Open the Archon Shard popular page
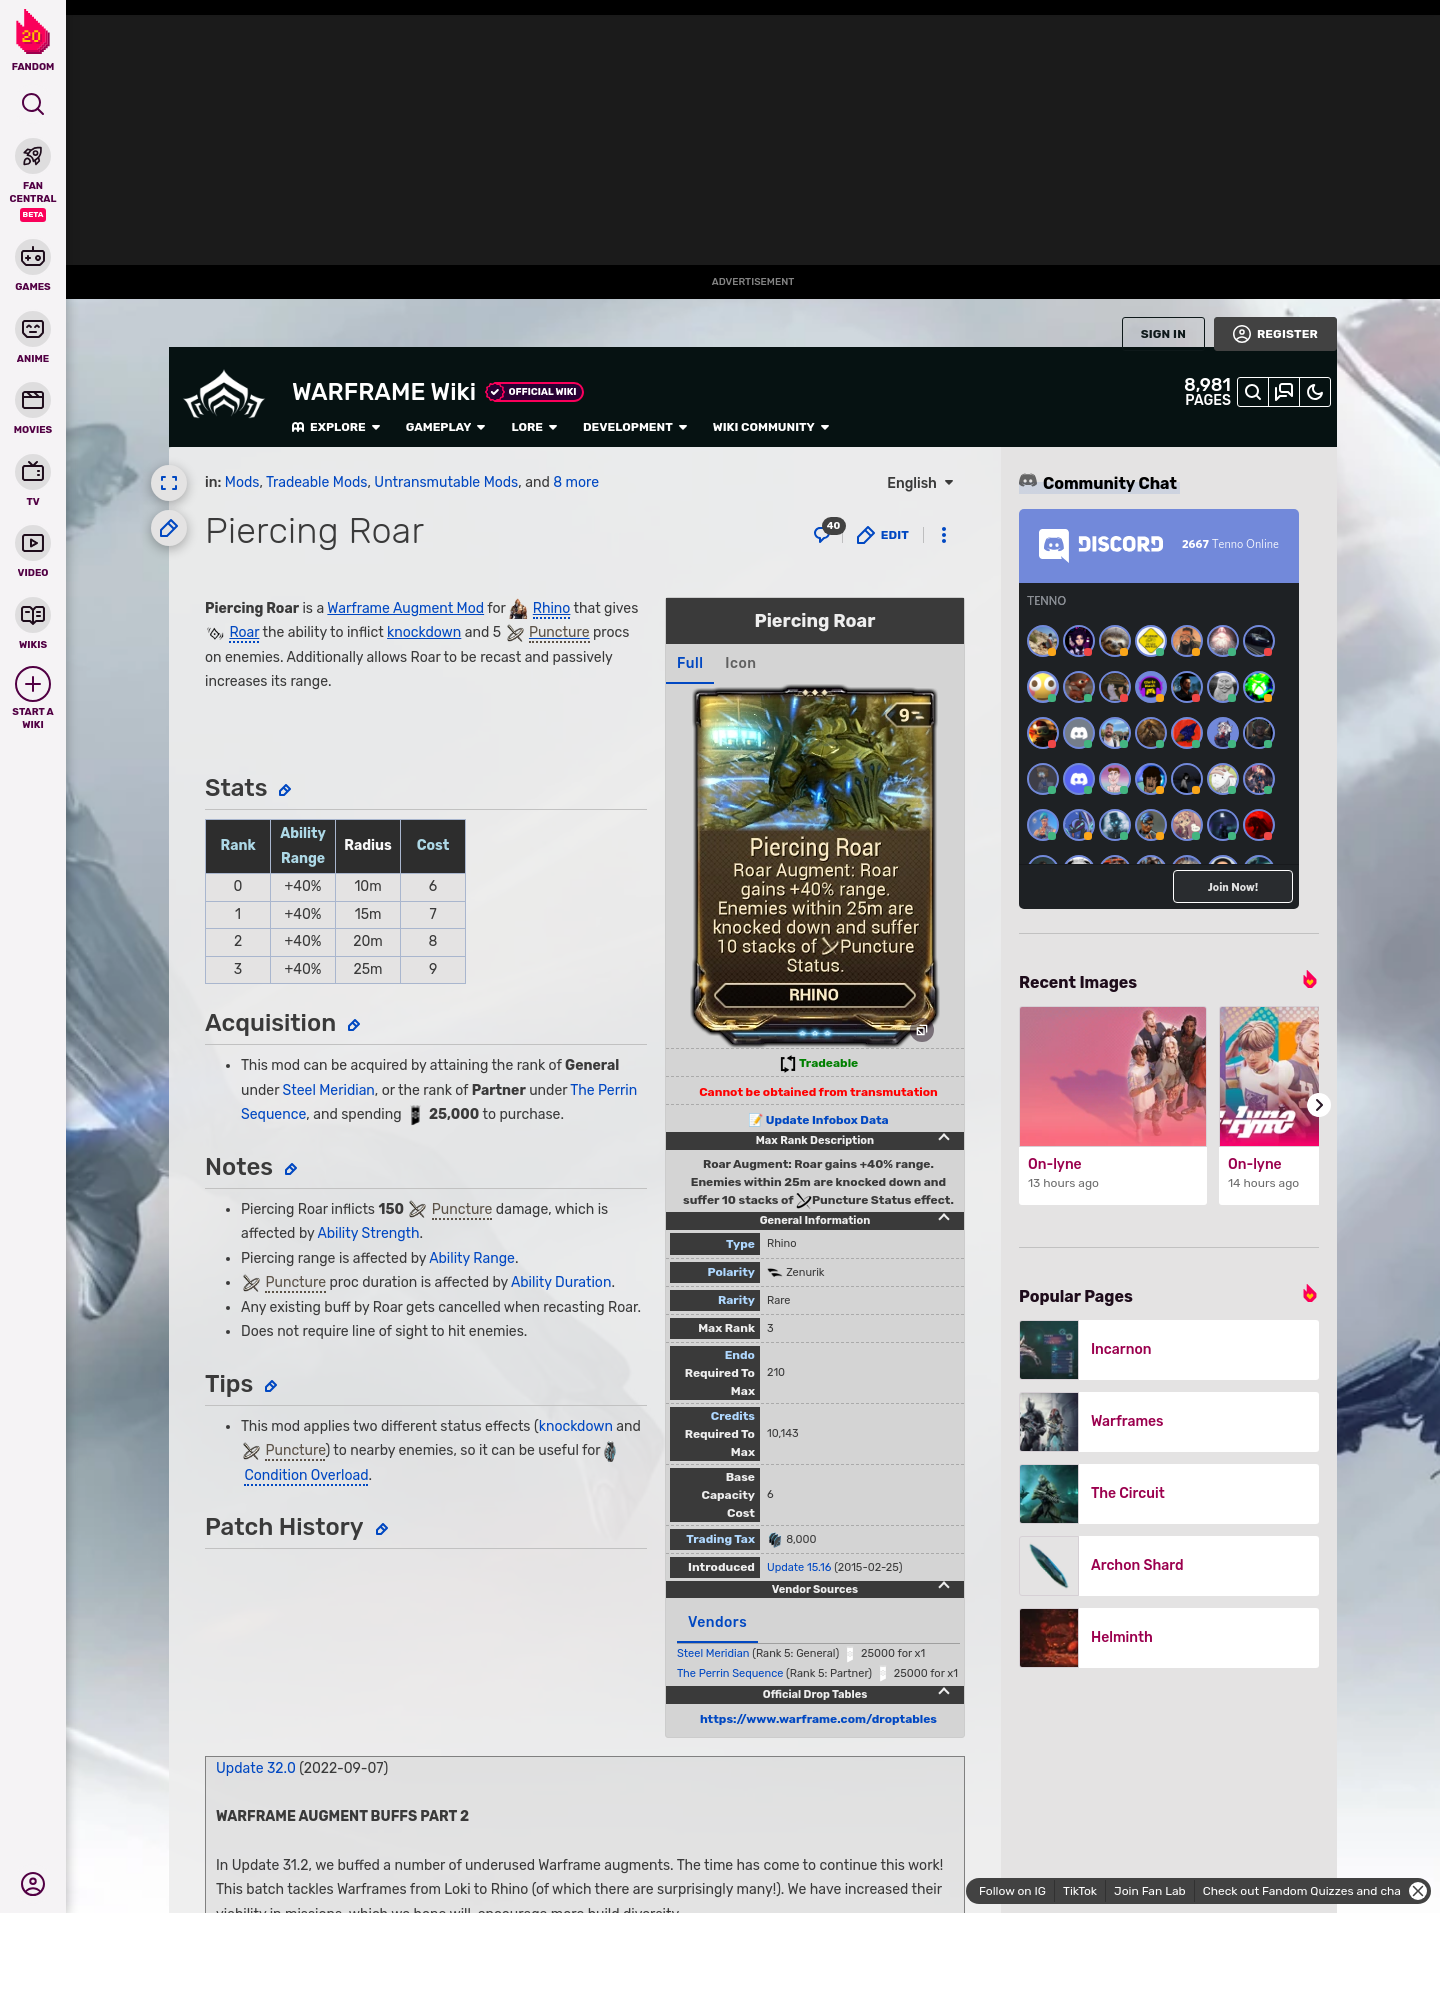The width and height of the screenshot is (1440, 2000). point(1169,1565)
